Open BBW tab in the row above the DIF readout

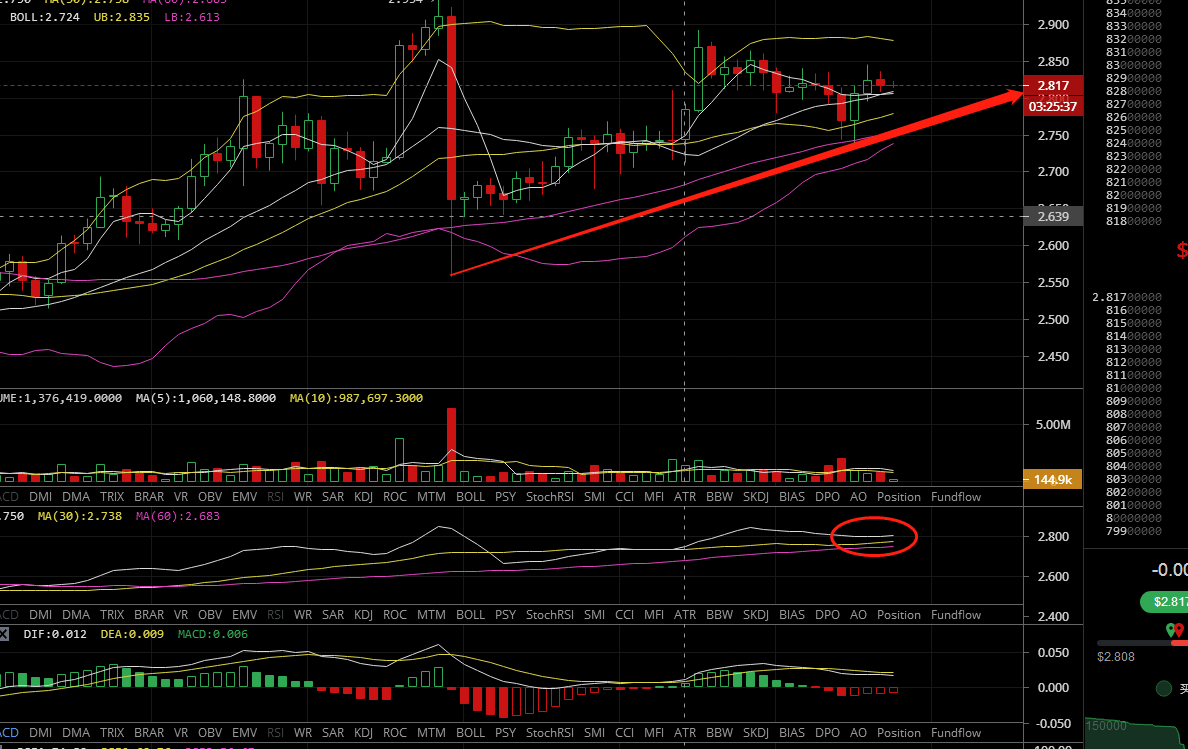pyautogui.click(x=719, y=615)
